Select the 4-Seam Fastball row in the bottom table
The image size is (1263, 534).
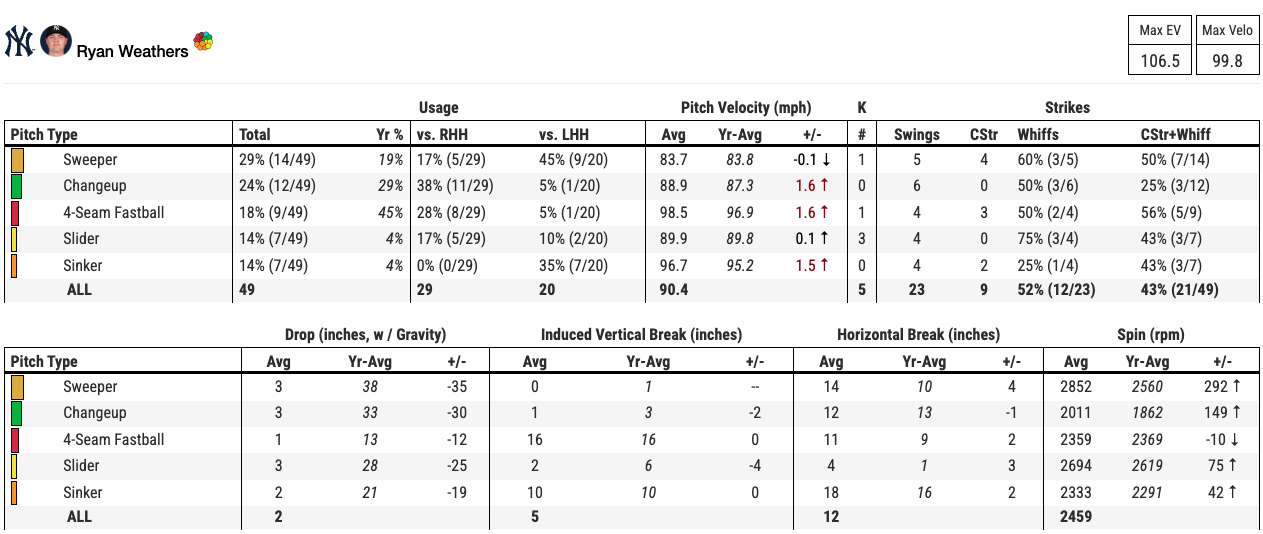113,440
